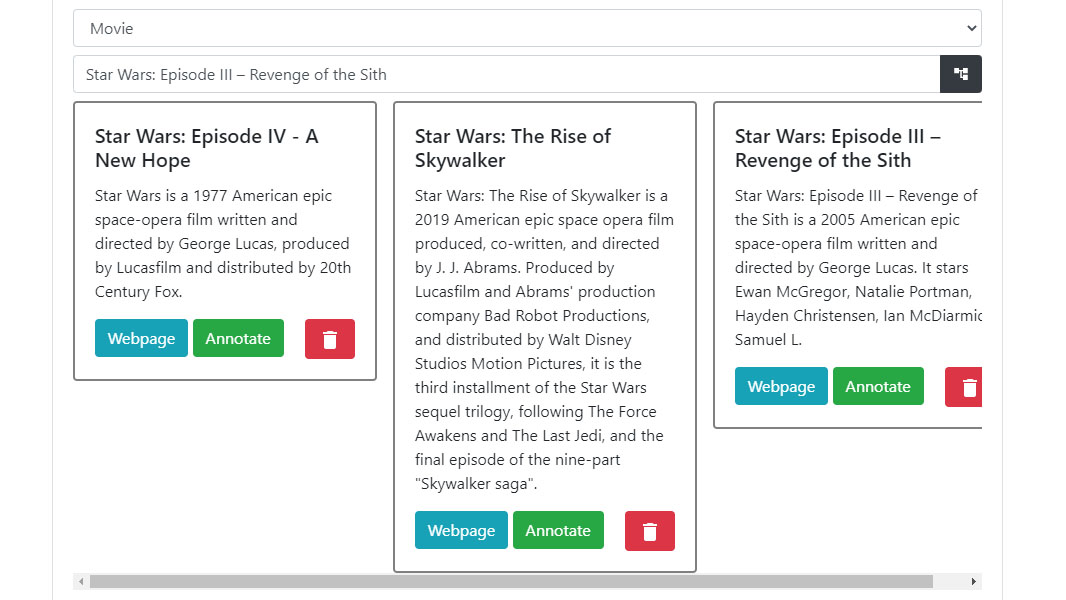Annotate Star Wars Episode IV A New Hope
The height and width of the screenshot is (600, 1066).
[x=238, y=338]
